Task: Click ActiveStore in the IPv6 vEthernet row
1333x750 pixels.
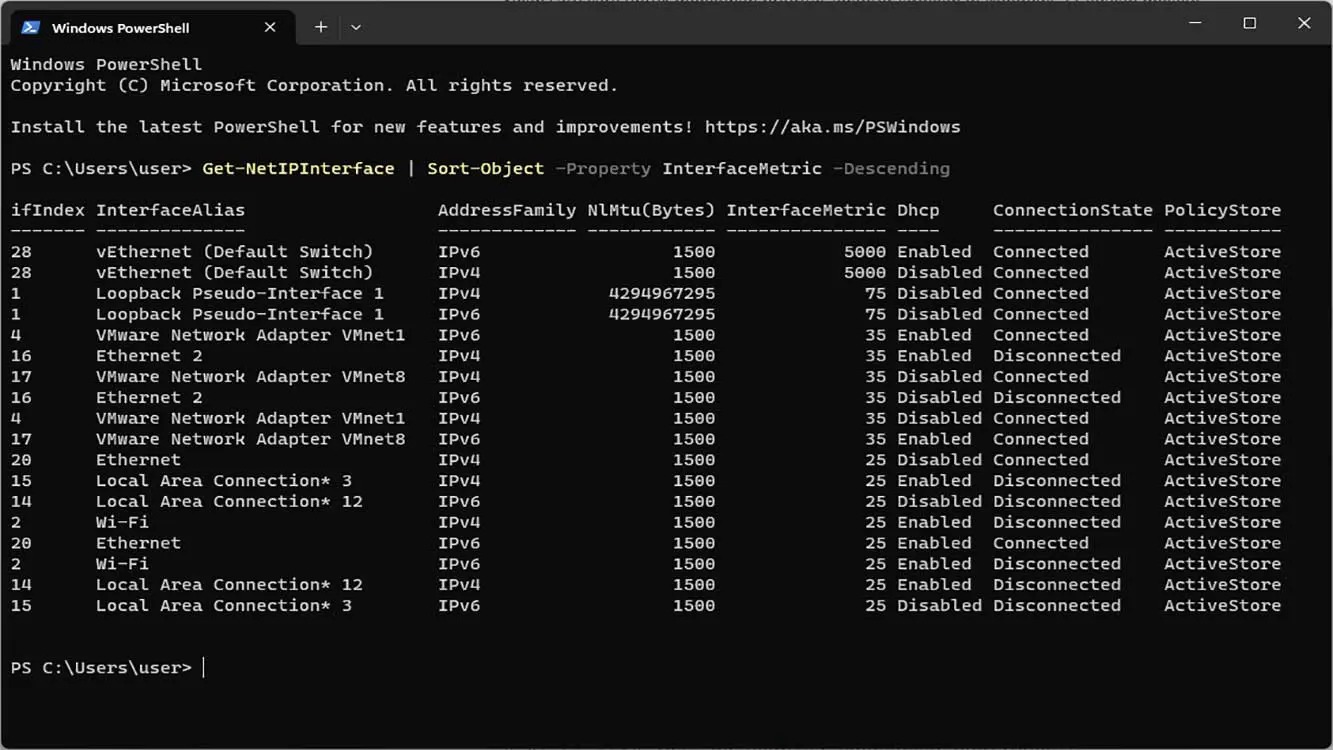Action: click(x=1222, y=251)
